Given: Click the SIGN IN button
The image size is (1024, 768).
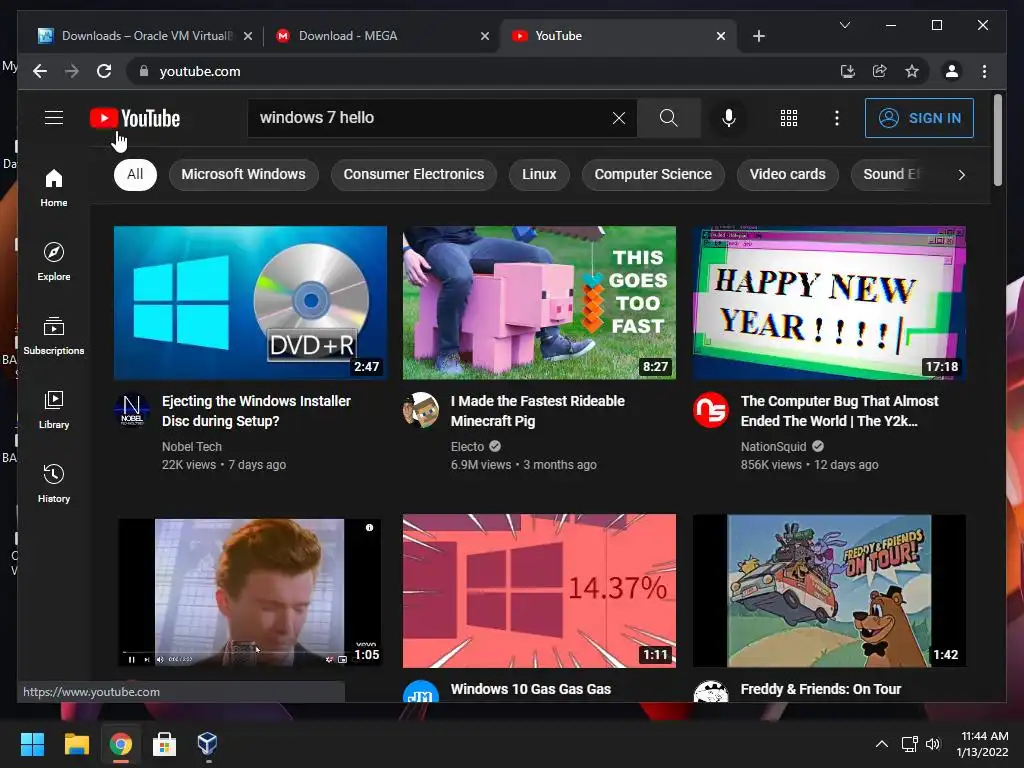Looking at the screenshot, I should 919,118.
